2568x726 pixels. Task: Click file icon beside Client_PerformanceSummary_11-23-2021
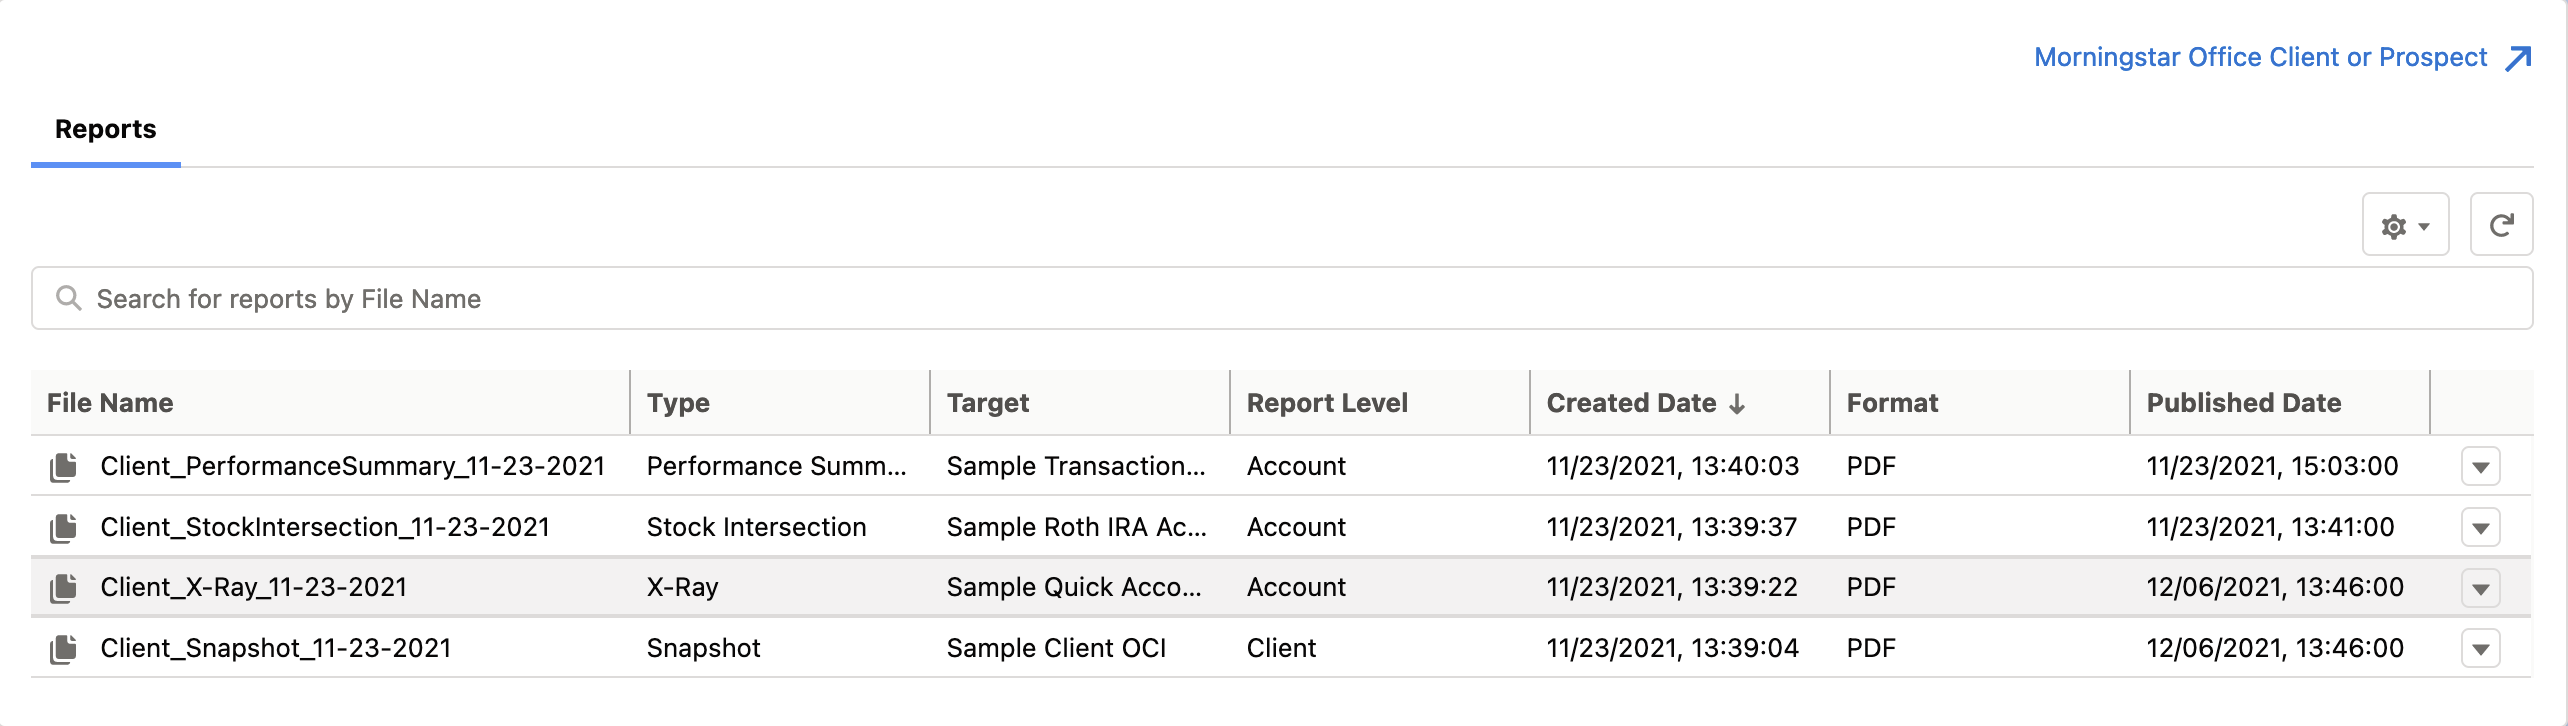click(64, 467)
